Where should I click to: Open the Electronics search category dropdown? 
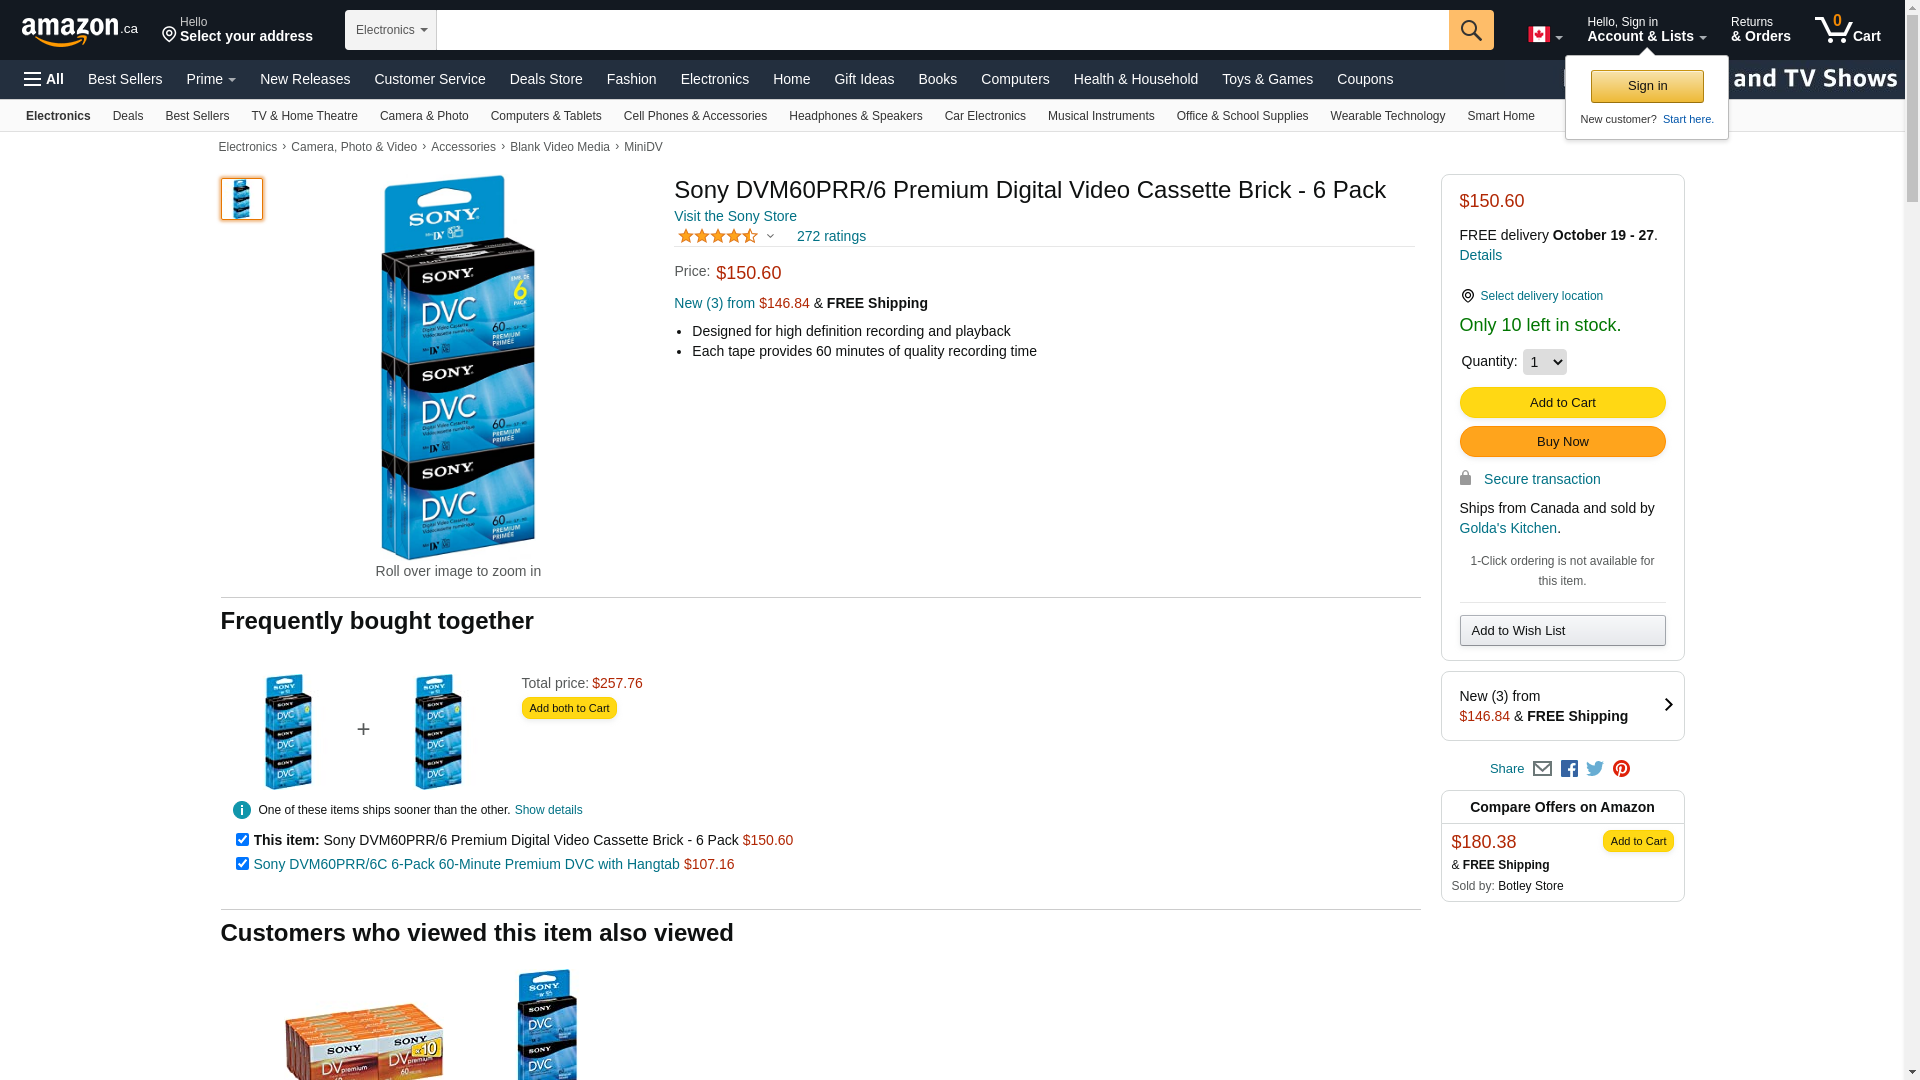pos(391,30)
